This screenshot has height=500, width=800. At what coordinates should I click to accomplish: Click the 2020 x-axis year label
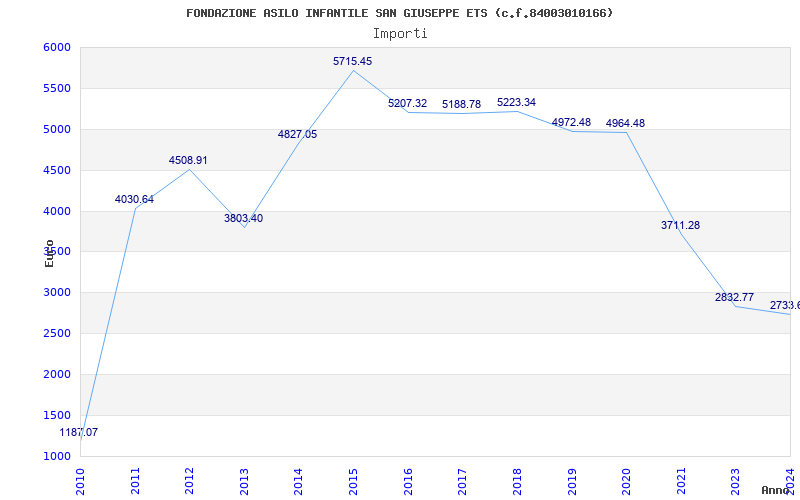626,482
